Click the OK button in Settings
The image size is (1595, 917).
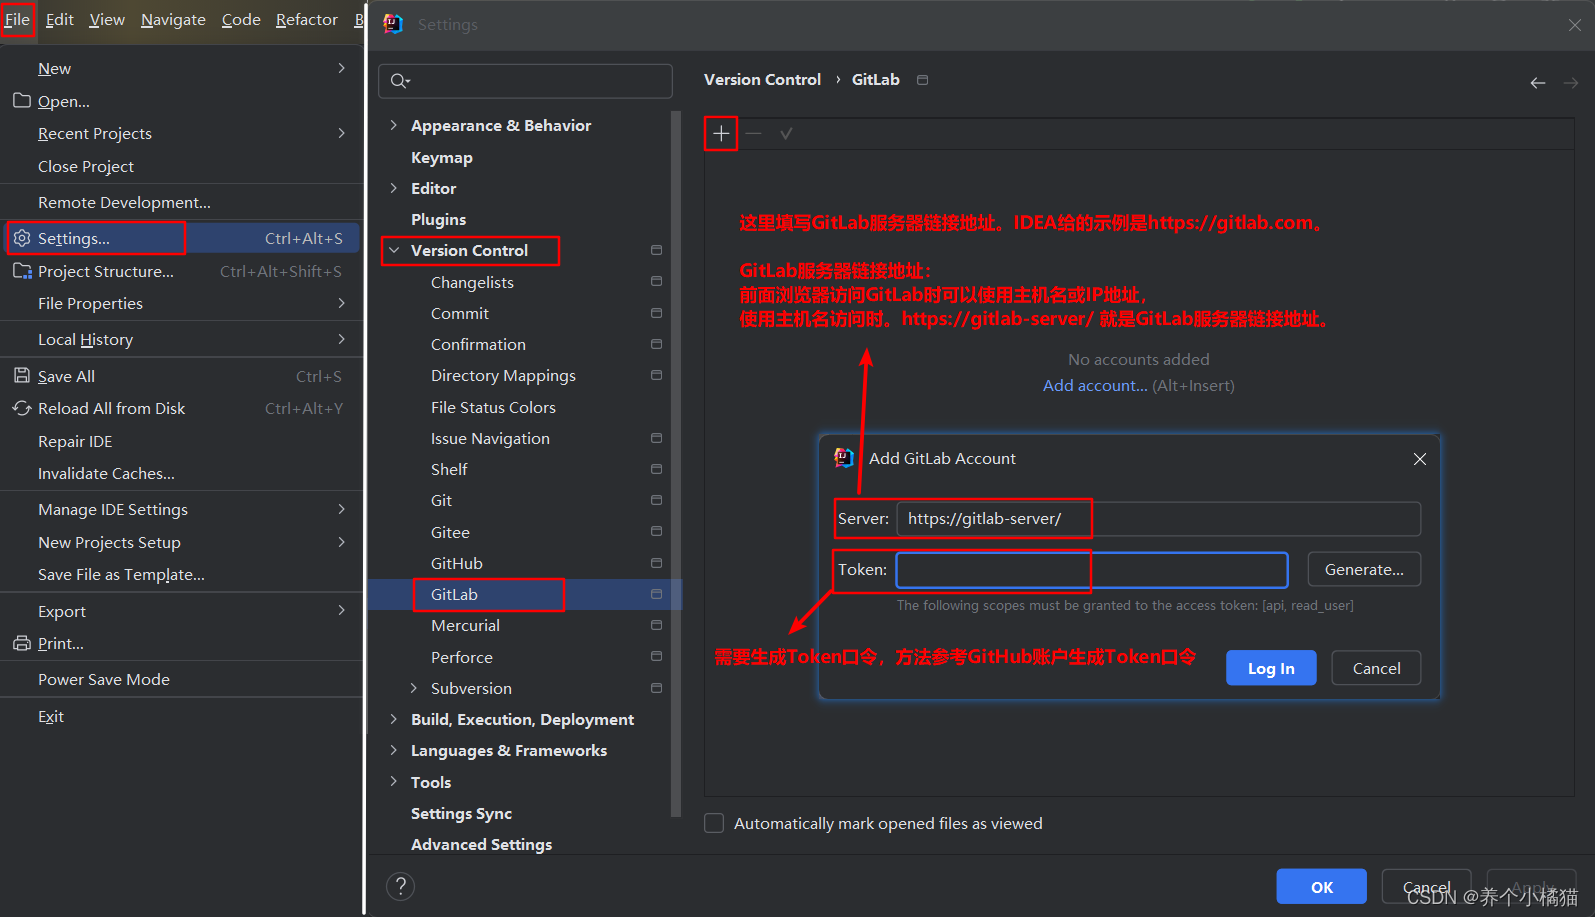[1321, 887]
